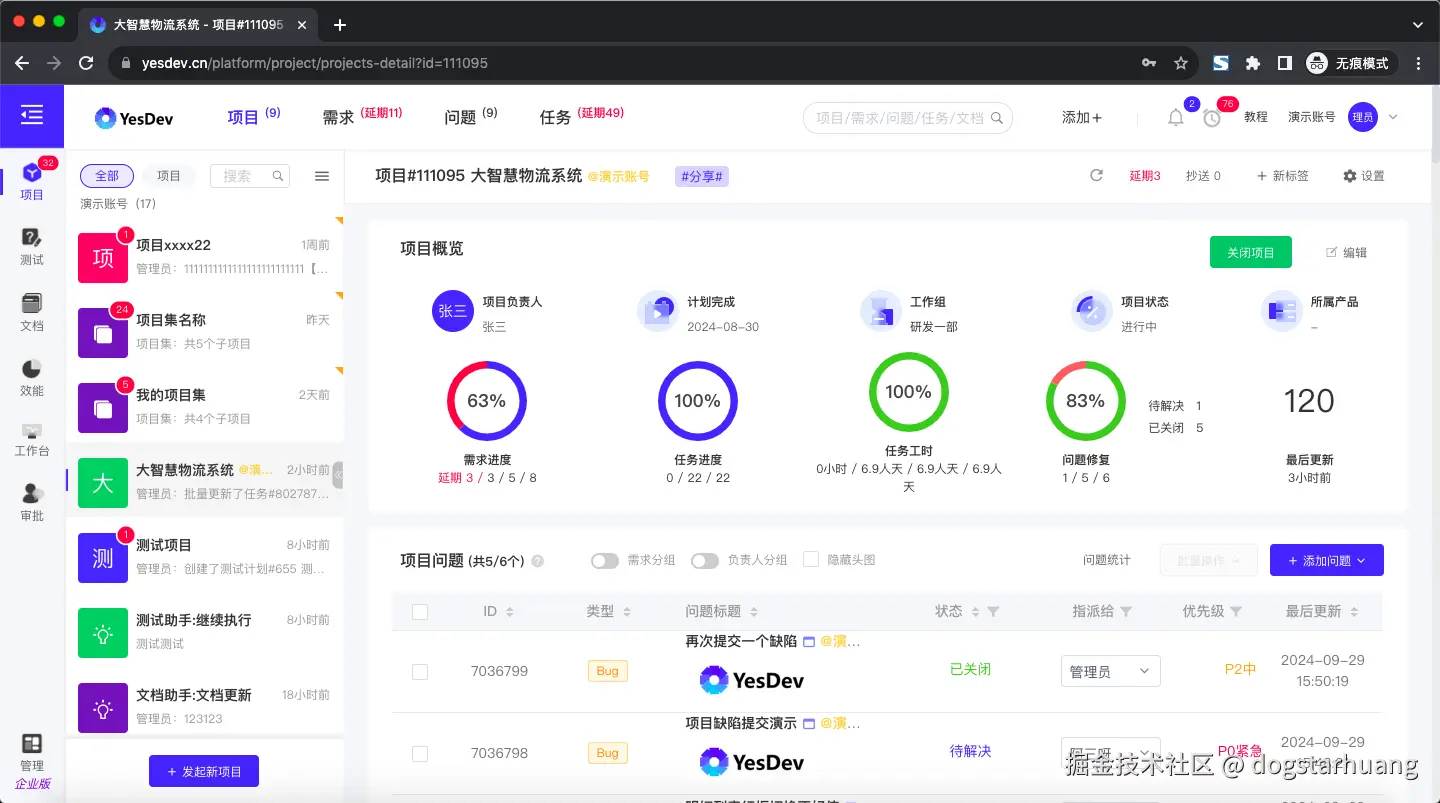Viewport: 1440px width, 803px height.
Task: Check the 隐藏头图 checkbox
Action: [x=812, y=559]
